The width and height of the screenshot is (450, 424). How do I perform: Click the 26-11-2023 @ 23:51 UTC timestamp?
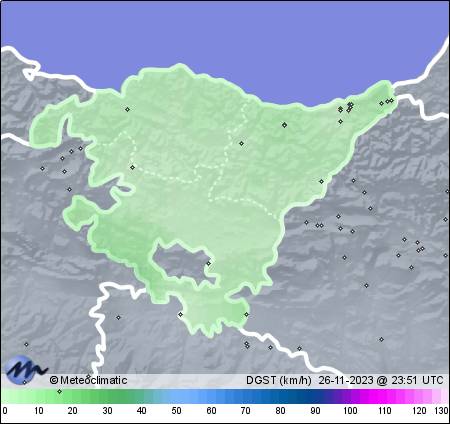(x=381, y=380)
